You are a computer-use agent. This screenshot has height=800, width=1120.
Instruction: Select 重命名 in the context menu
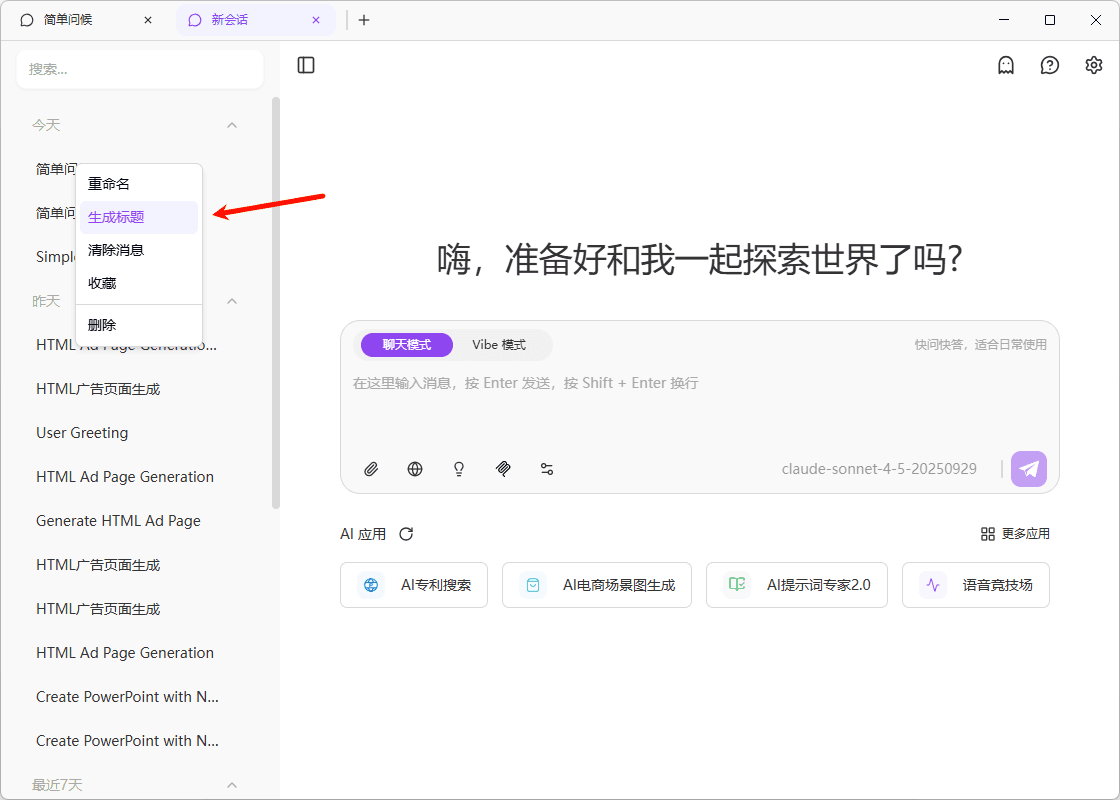(x=139, y=184)
